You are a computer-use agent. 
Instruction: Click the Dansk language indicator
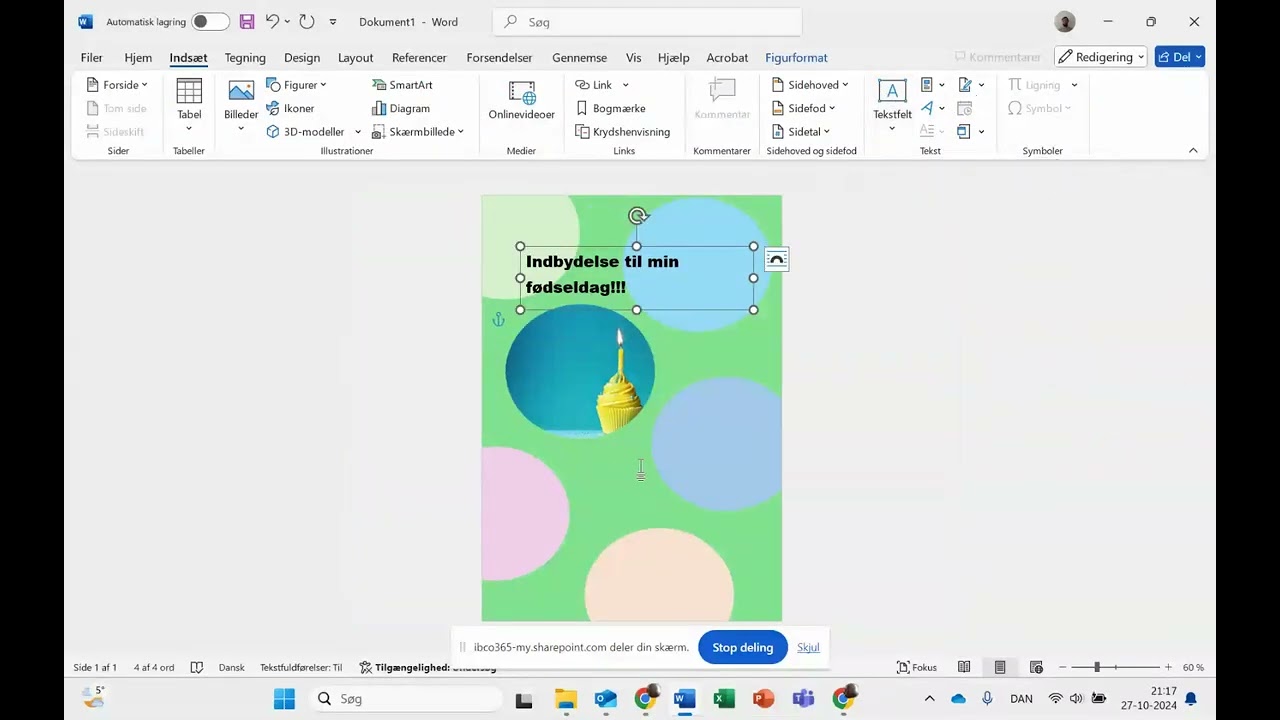tap(231, 667)
